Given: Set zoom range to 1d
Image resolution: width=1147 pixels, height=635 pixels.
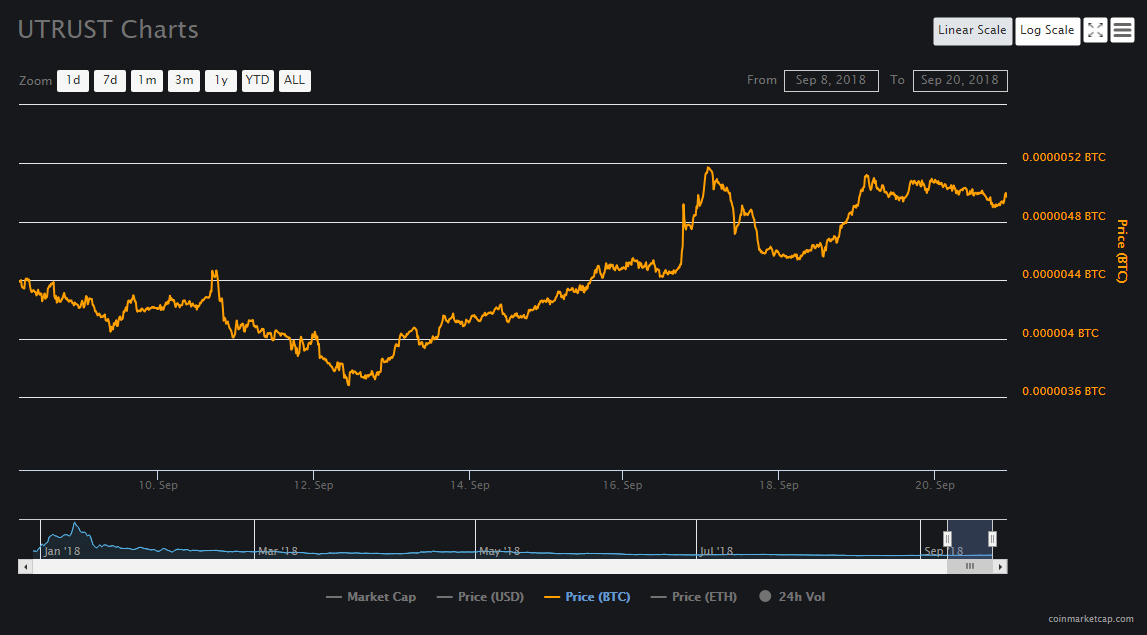Looking at the screenshot, I should [x=73, y=80].
